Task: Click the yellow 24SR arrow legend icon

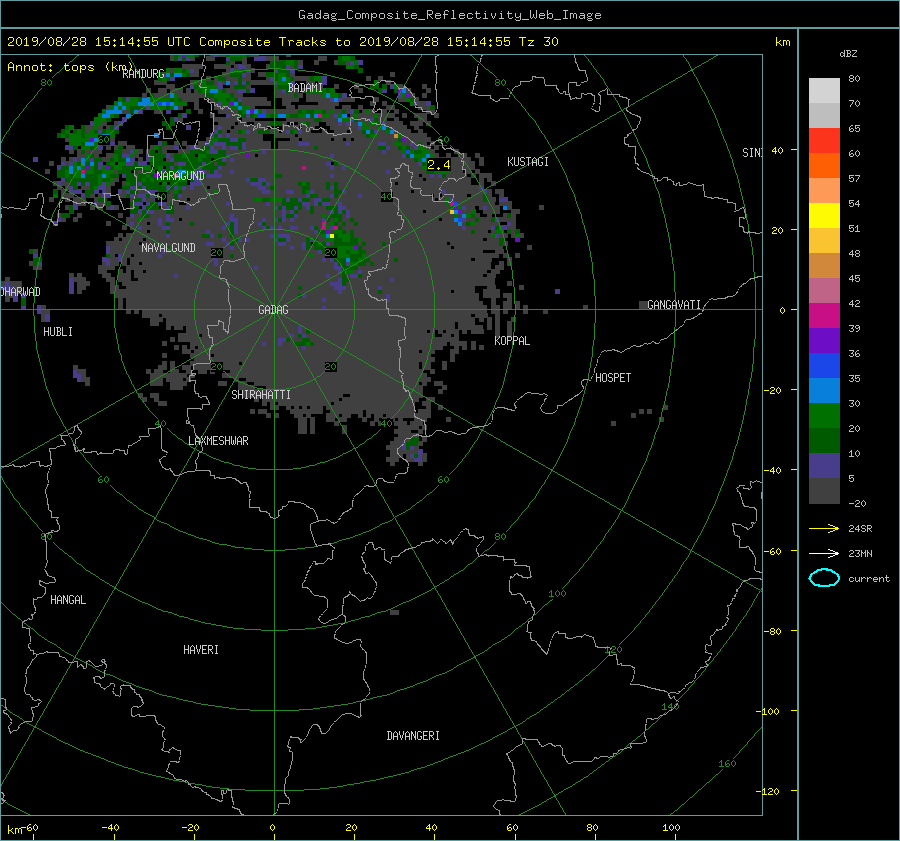Action: click(x=824, y=528)
